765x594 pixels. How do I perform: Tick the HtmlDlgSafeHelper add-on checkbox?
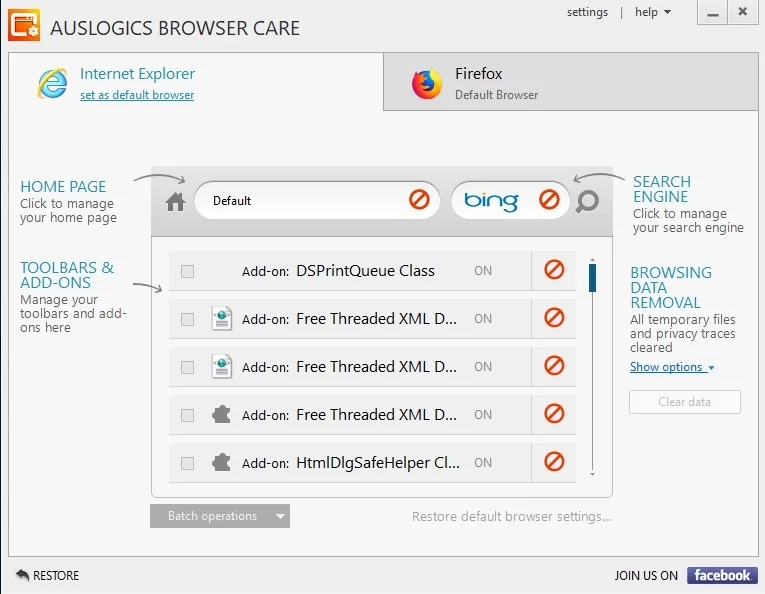[x=187, y=463]
